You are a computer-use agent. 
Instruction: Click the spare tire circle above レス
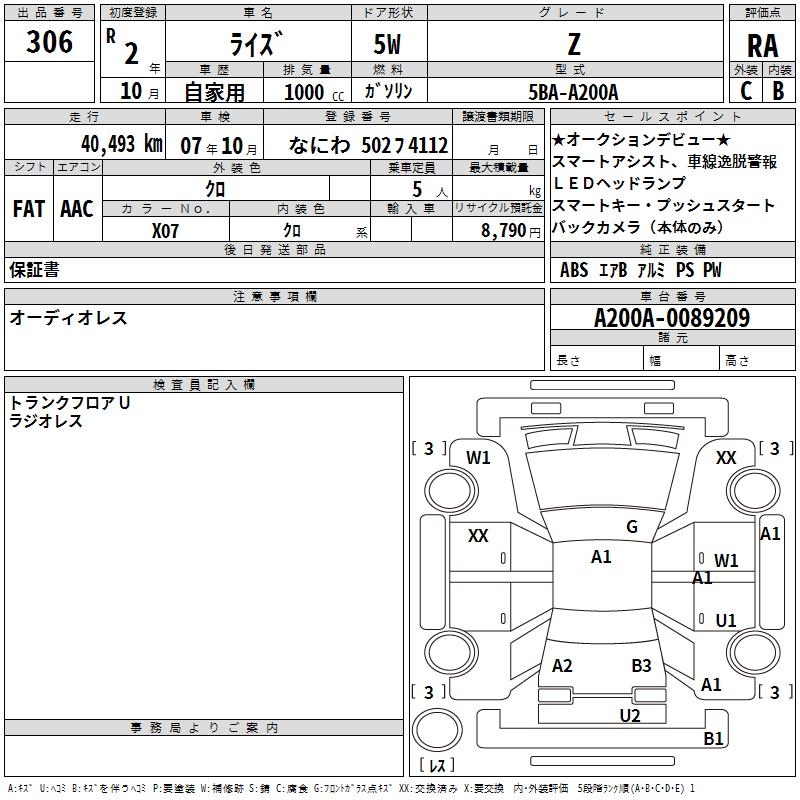coord(437,730)
